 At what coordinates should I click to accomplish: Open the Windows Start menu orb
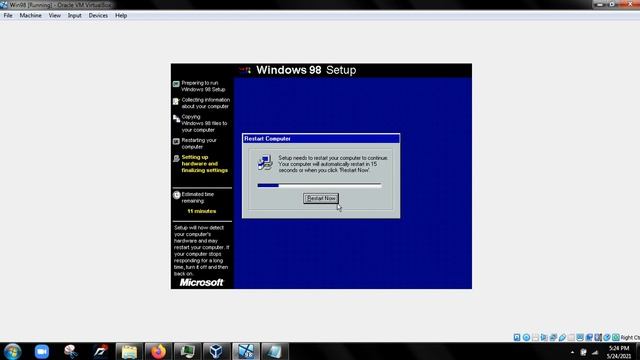tap(12, 351)
